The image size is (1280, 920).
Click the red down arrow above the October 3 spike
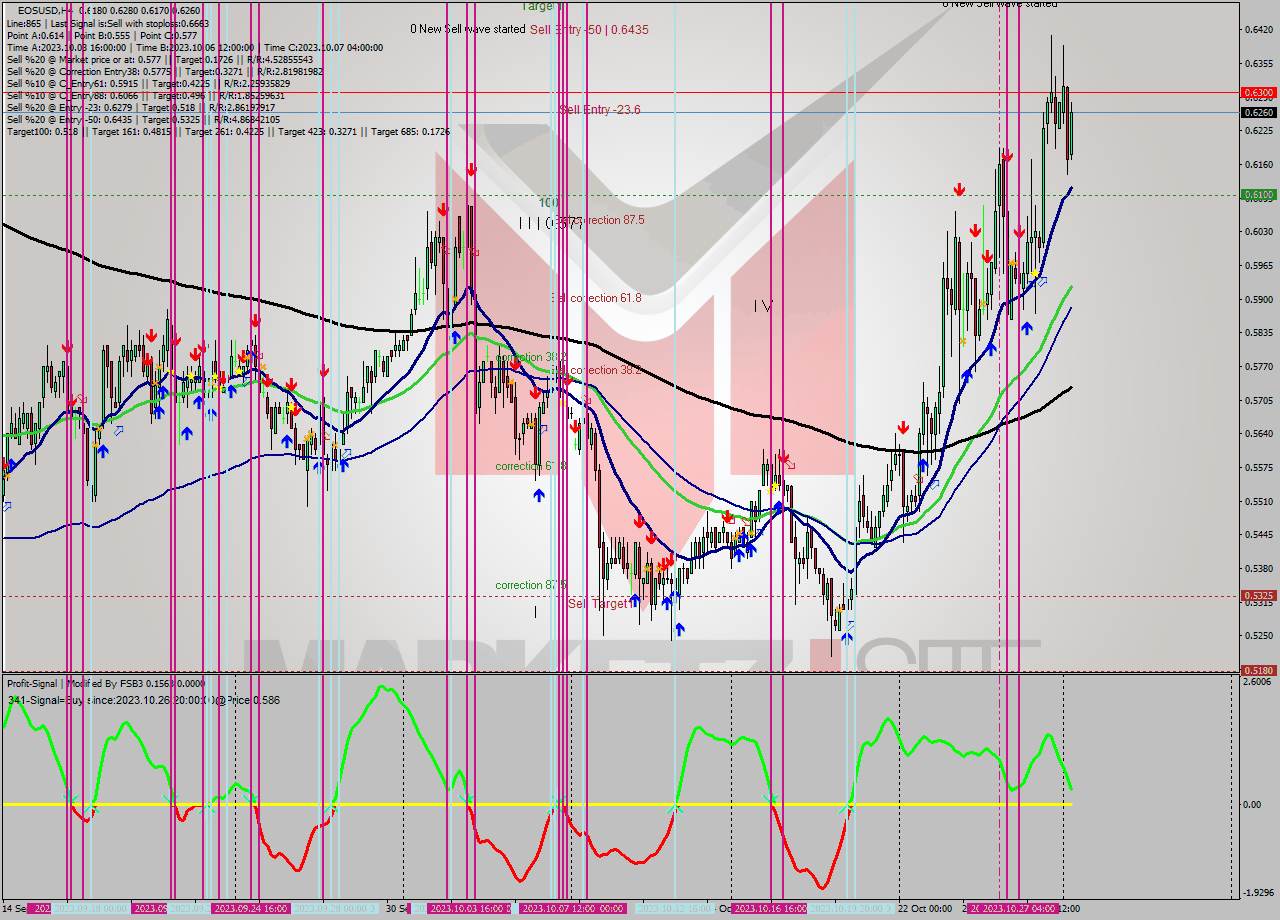(x=470, y=168)
